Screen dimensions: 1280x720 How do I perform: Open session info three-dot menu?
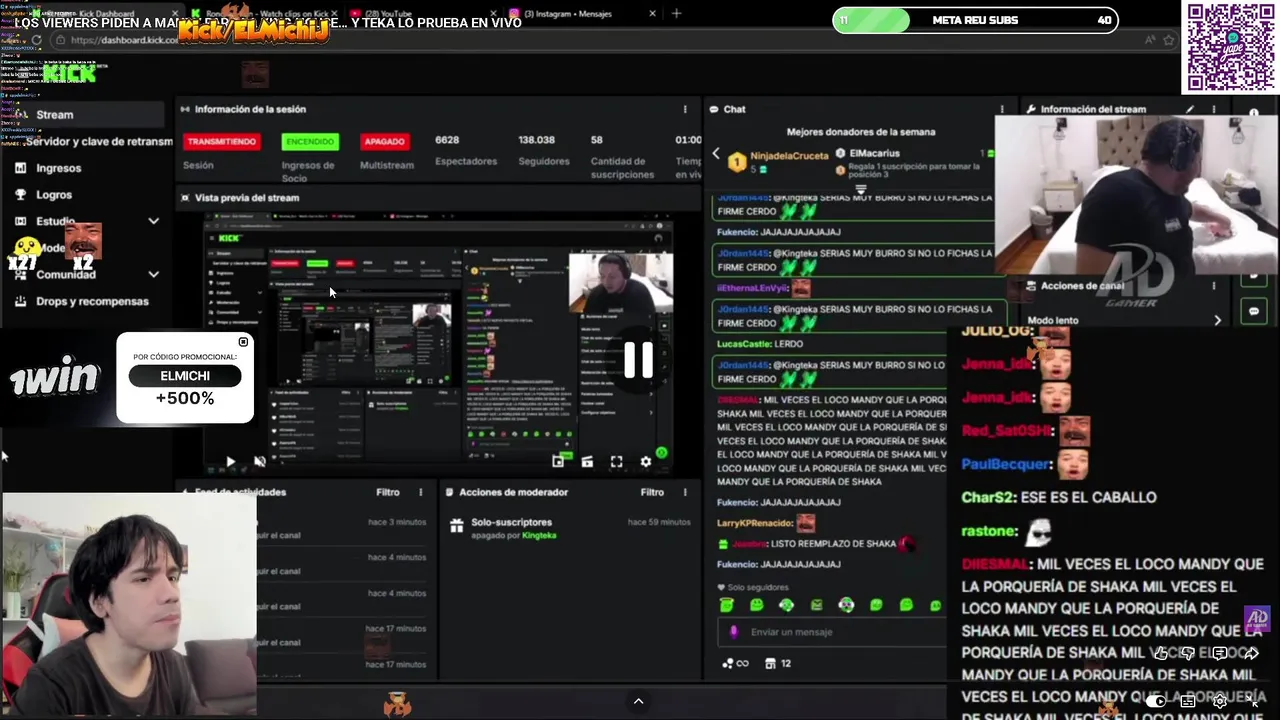(685, 109)
